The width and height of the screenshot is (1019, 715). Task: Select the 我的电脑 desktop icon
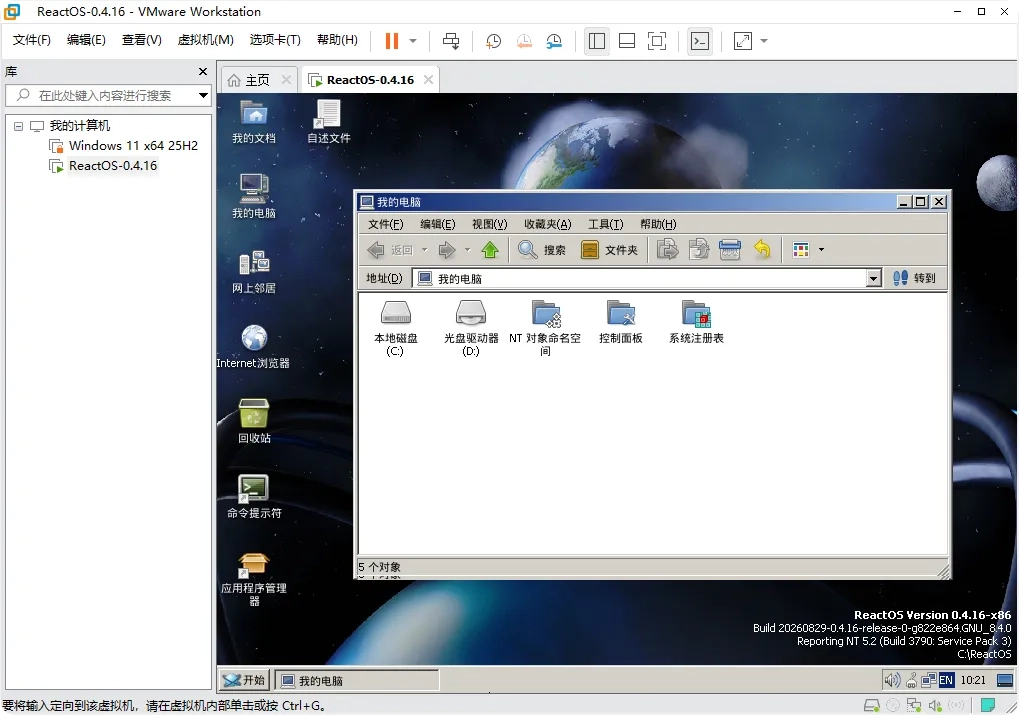click(x=254, y=196)
